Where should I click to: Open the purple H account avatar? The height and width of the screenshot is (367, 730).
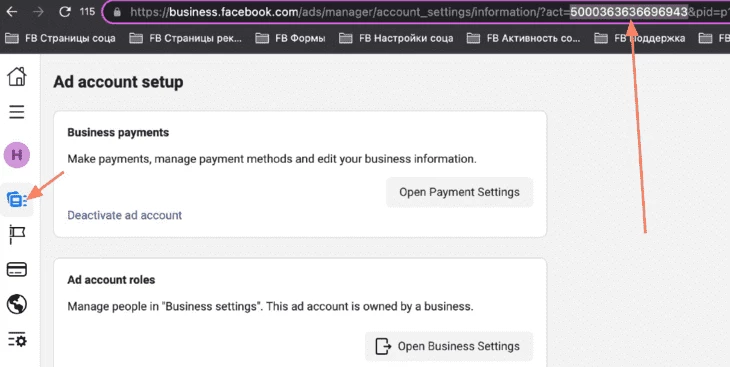[x=17, y=155]
